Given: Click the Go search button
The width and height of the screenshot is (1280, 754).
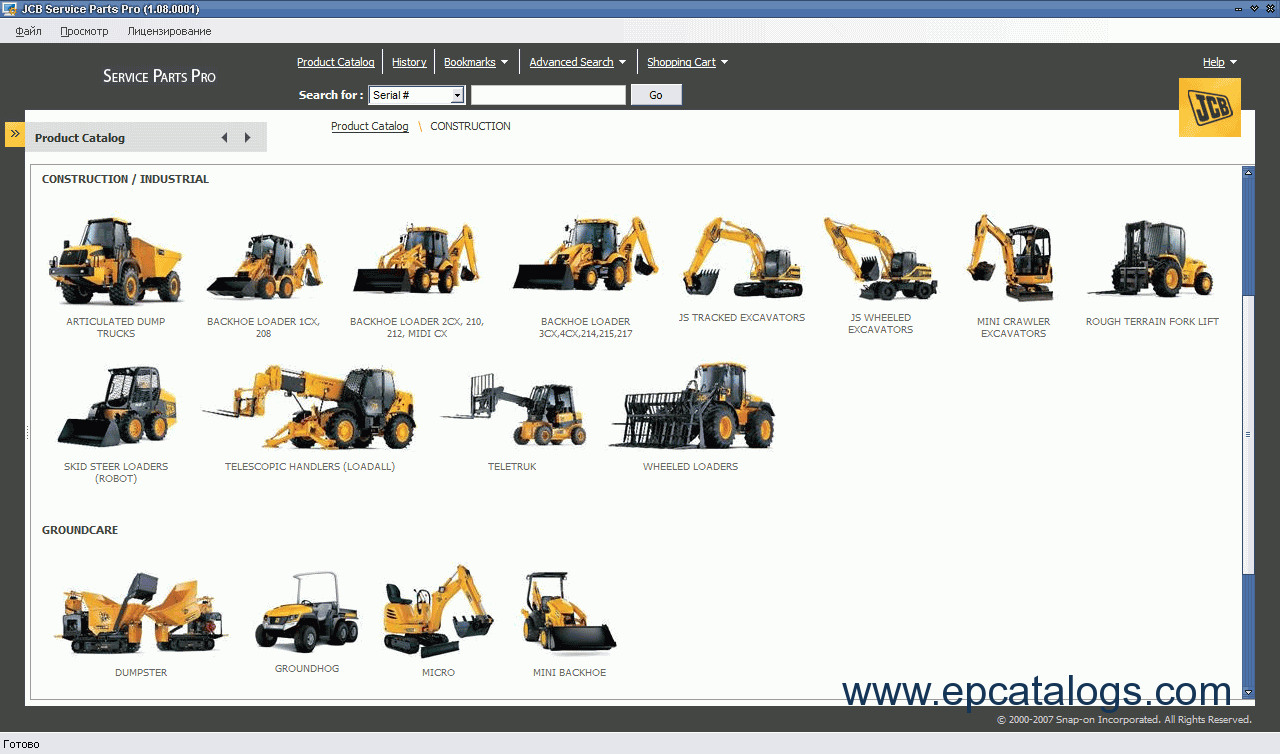Looking at the screenshot, I should (x=656, y=95).
